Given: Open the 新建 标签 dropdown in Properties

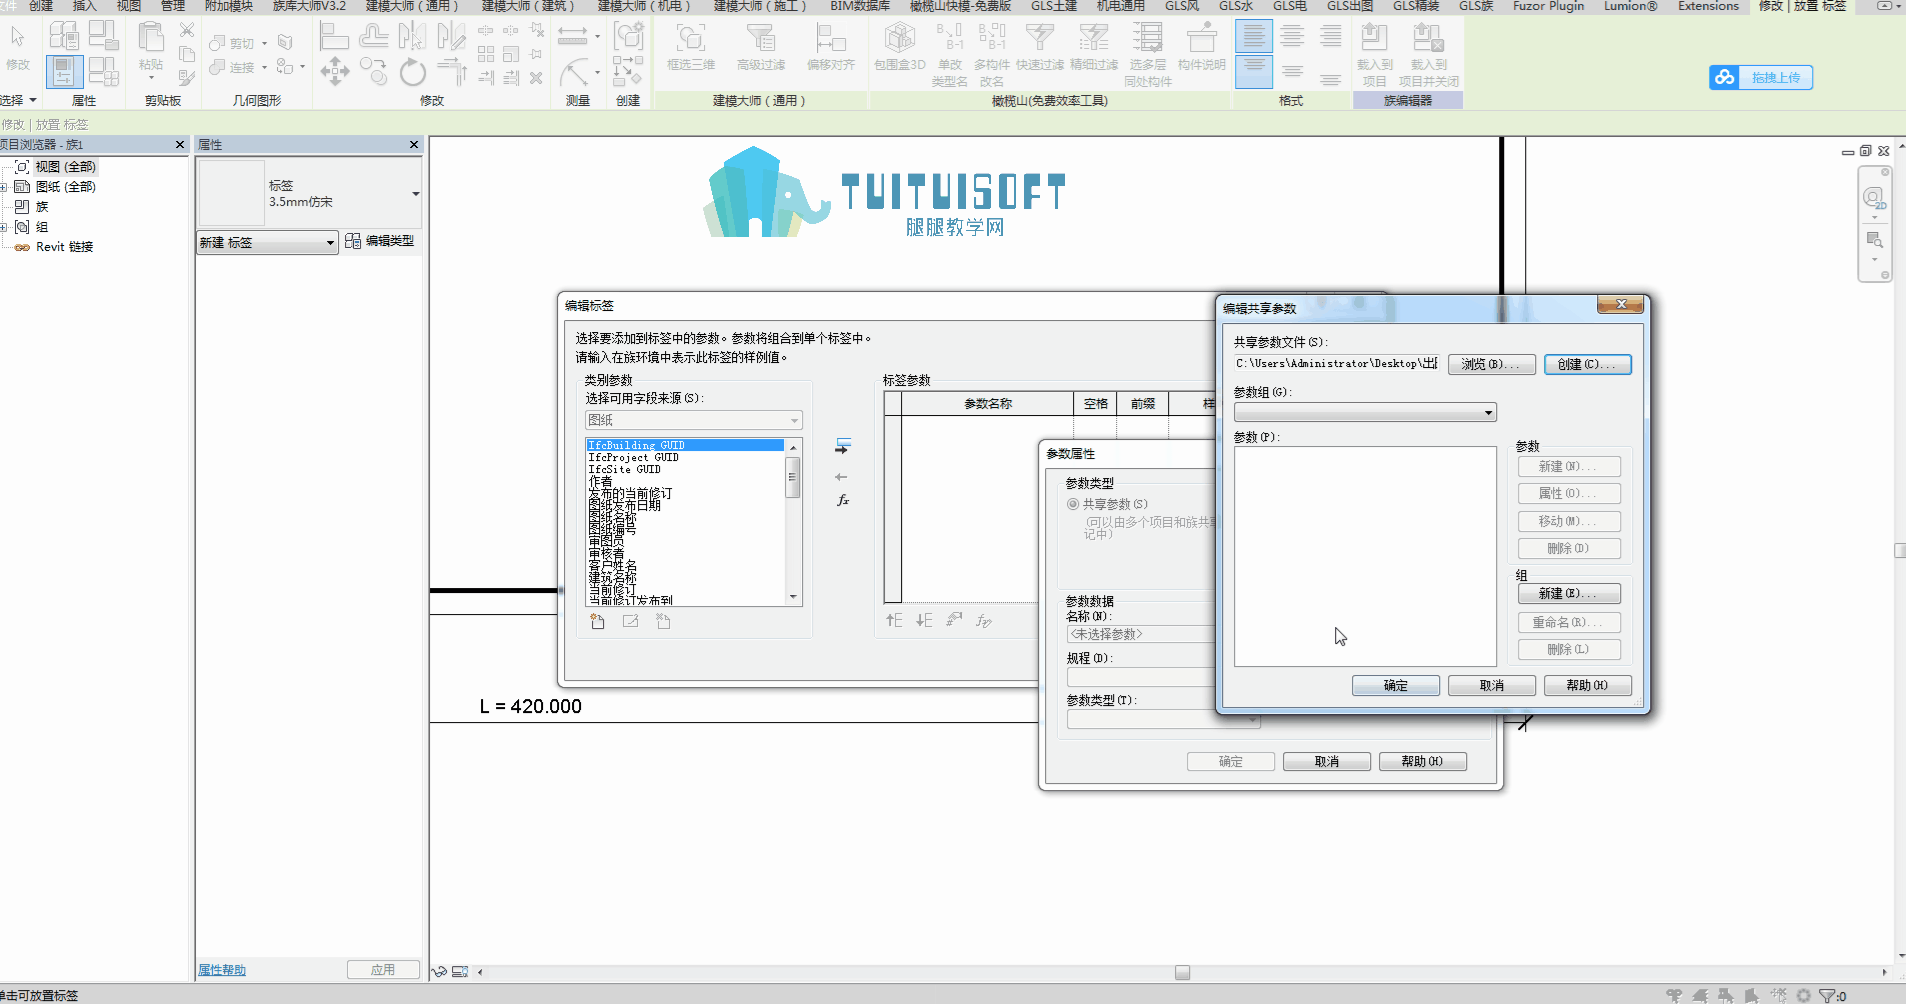Looking at the screenshot, I should pos(267,242).
